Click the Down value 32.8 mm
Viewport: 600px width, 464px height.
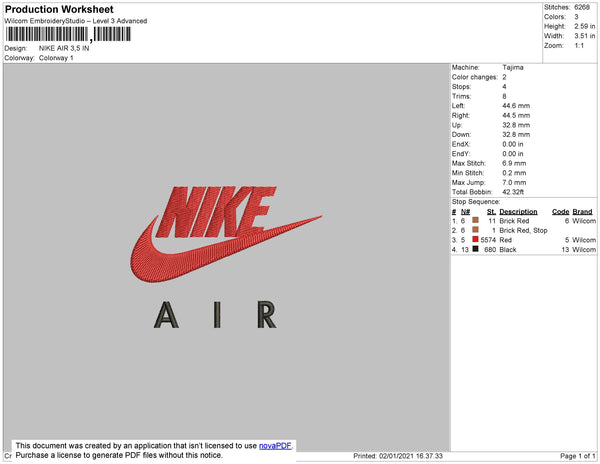tap(516, 135)
